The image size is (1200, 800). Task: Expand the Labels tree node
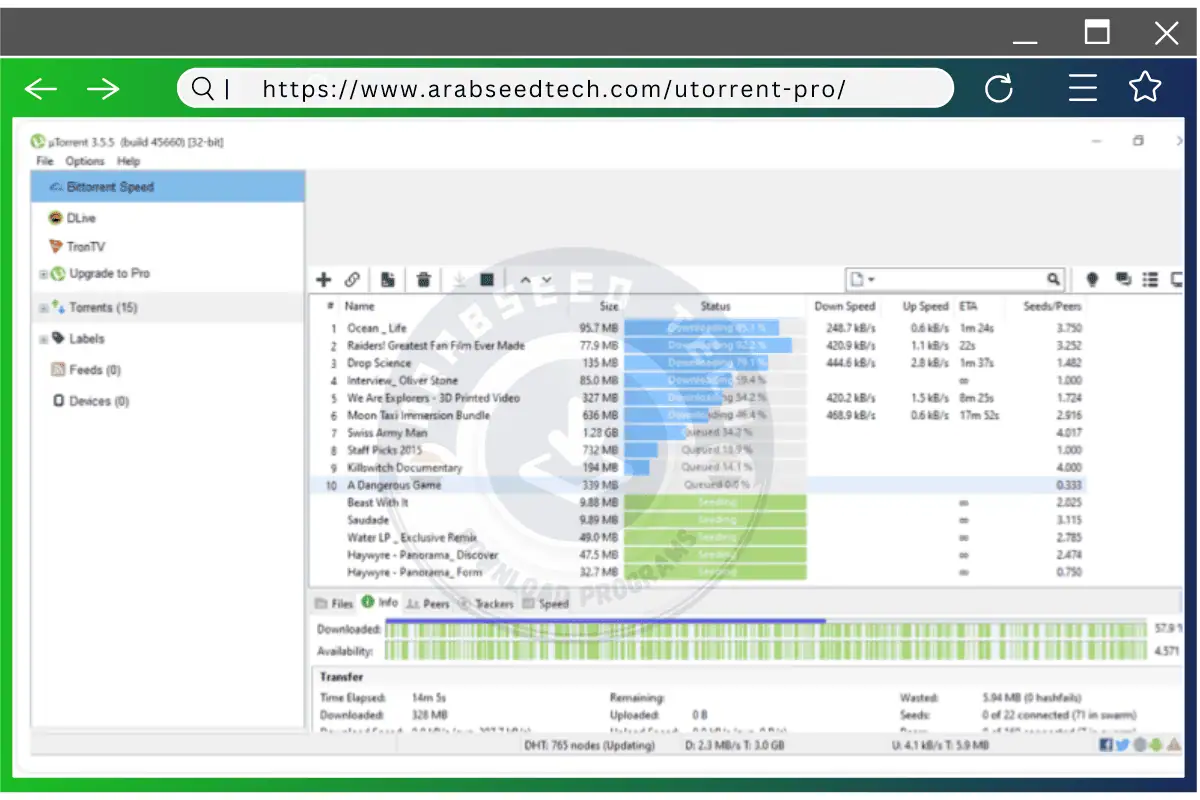click(43, 339)
